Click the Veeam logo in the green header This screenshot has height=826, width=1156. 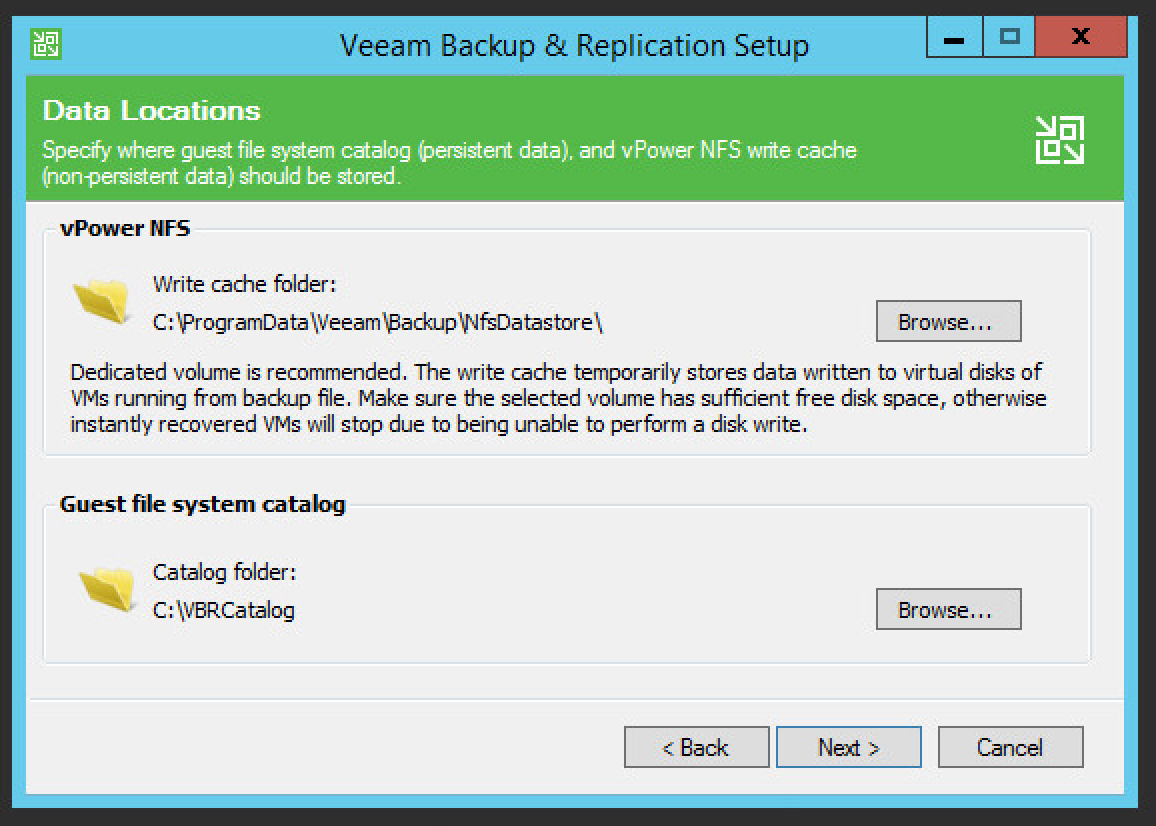click(1059, 140)
